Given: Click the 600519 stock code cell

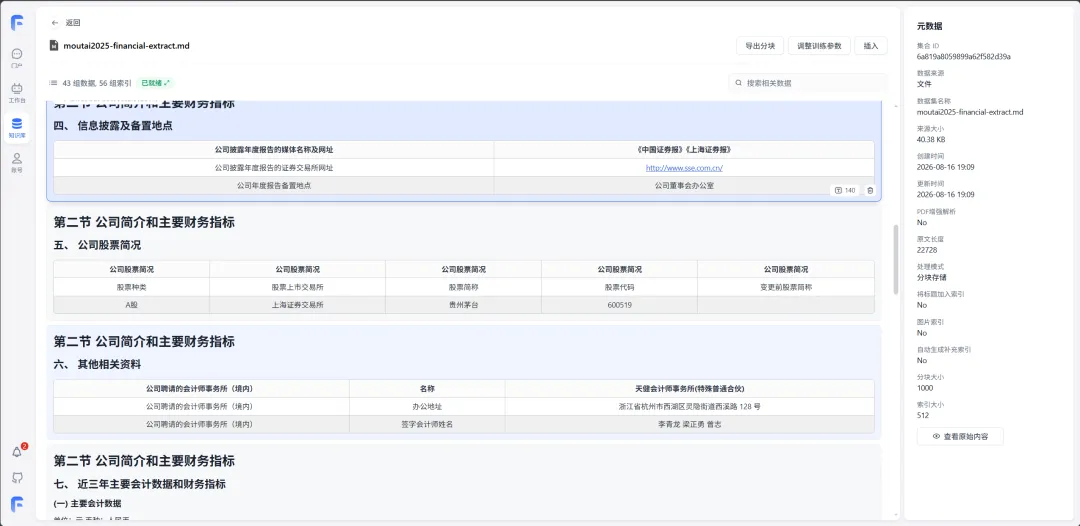Looking at the screenshot, I should (619, 305).
